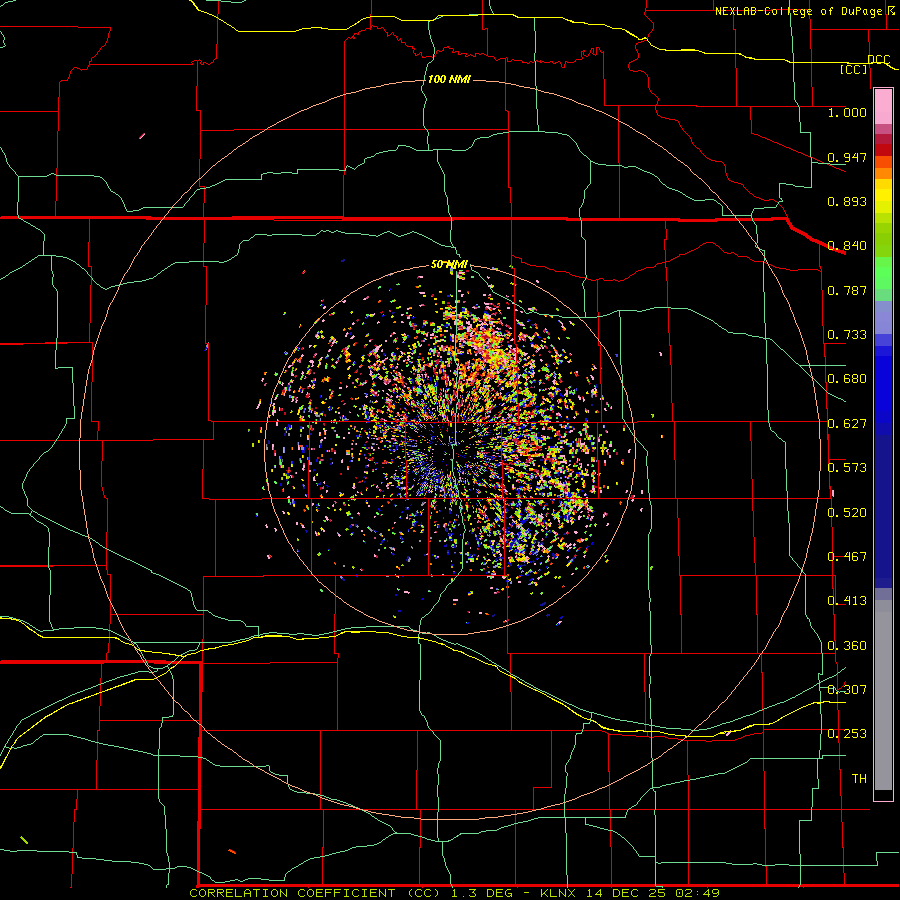The width and height of the screenshot is (900, 900).
Task: Select the 0.893 legend value
Action: (847, 201)
